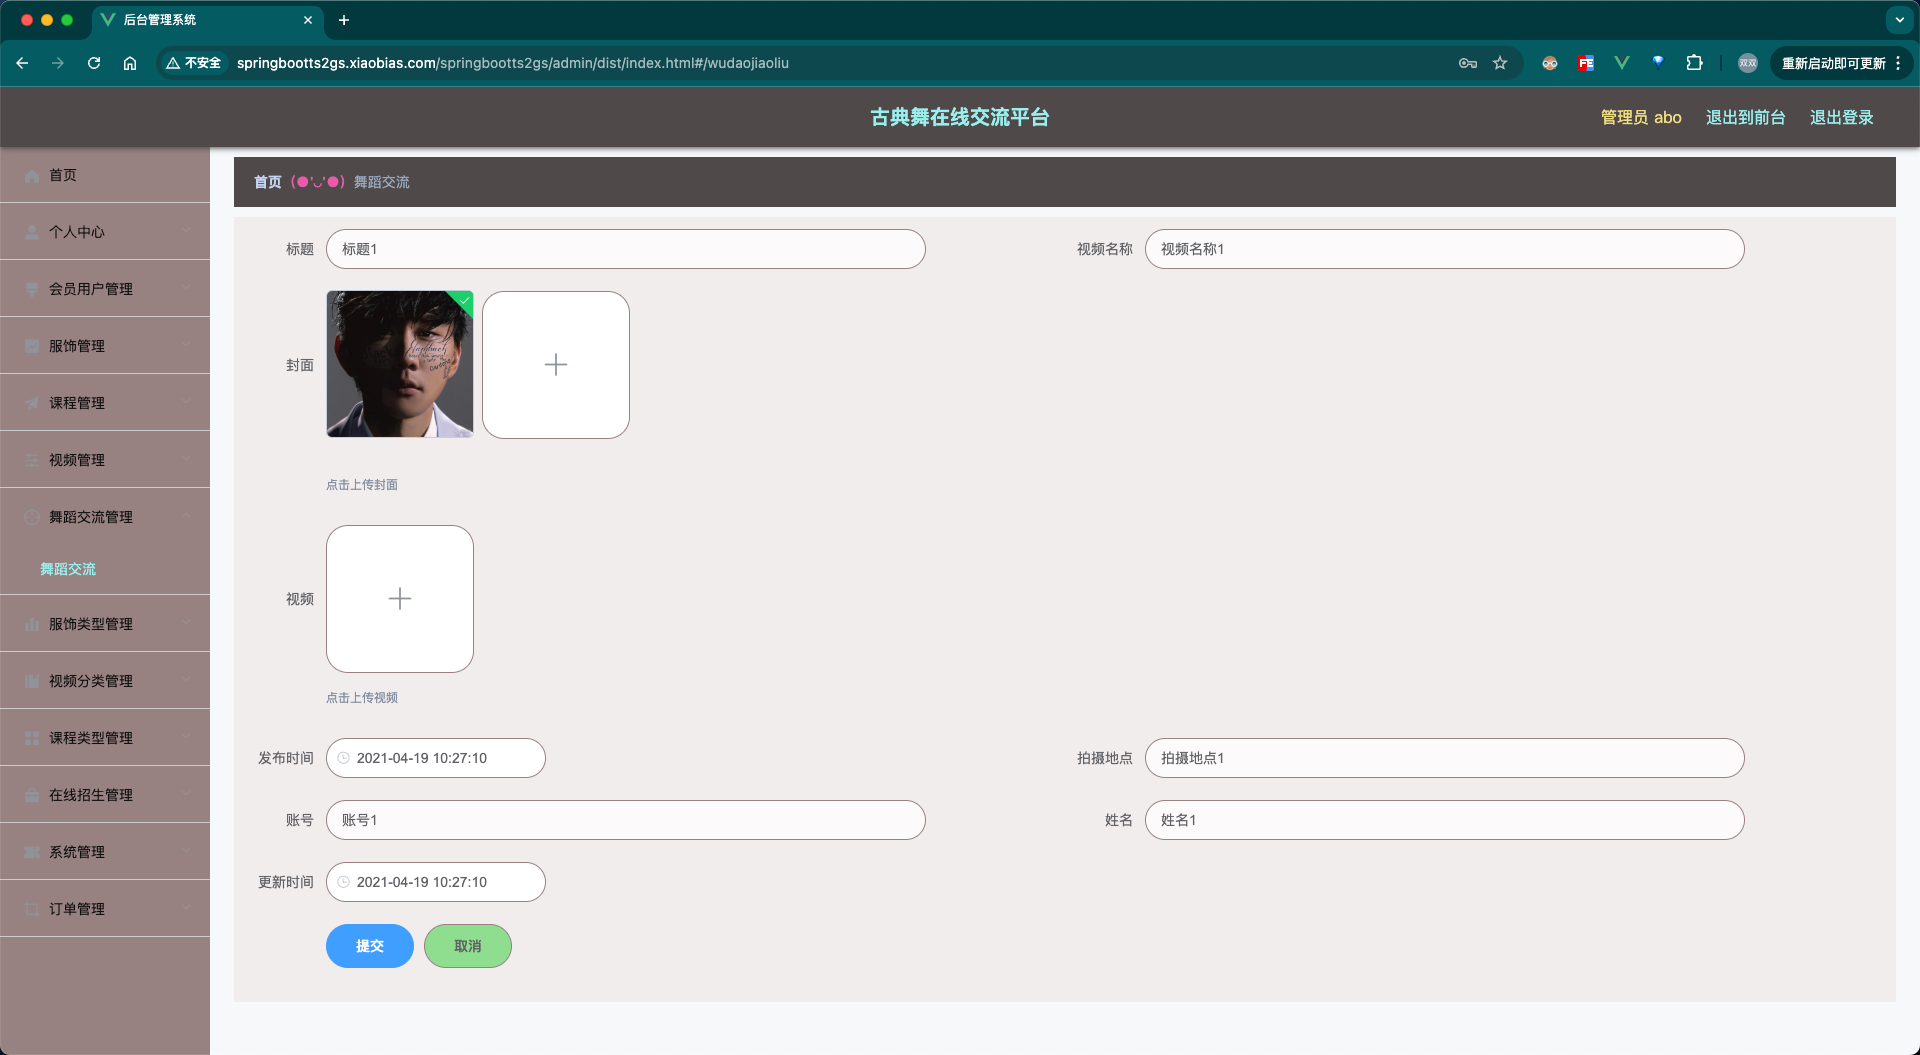This screenshot has width=1920, height=1055.
Task: Expand the 课程类型管理 menu
Action: [x=105, y=738]
